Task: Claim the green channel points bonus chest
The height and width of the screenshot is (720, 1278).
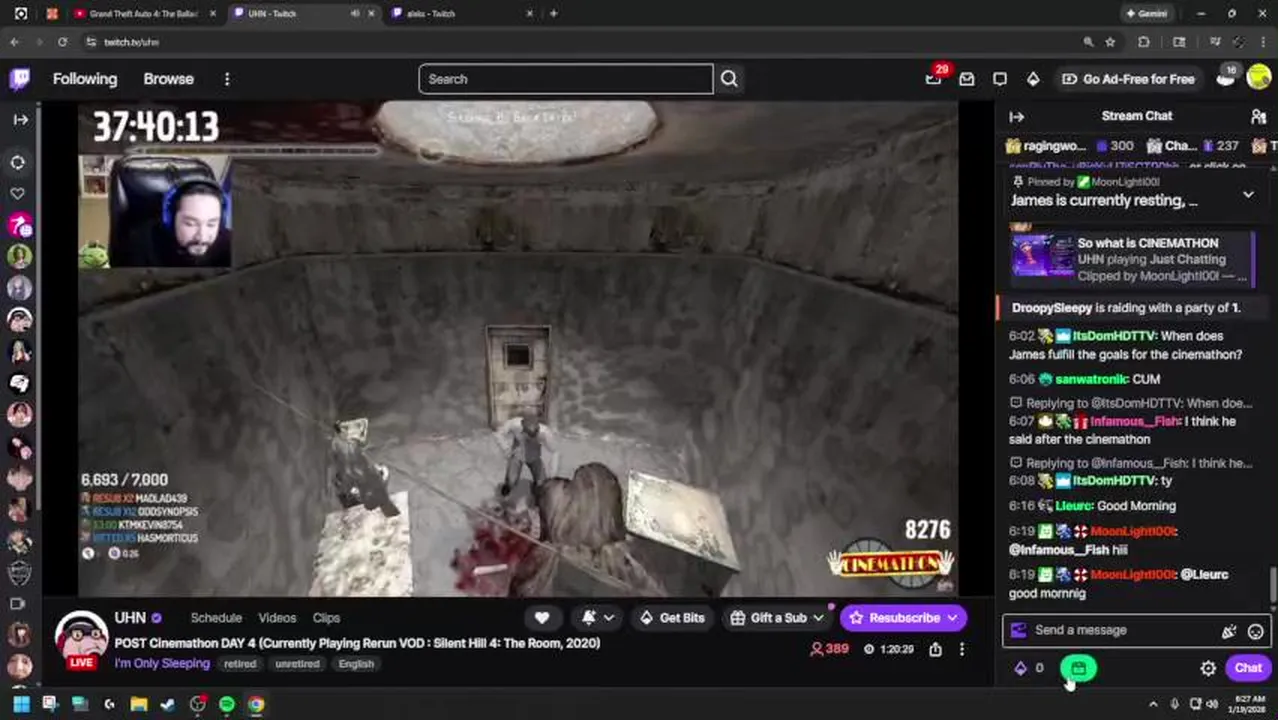Action: 1078,668
